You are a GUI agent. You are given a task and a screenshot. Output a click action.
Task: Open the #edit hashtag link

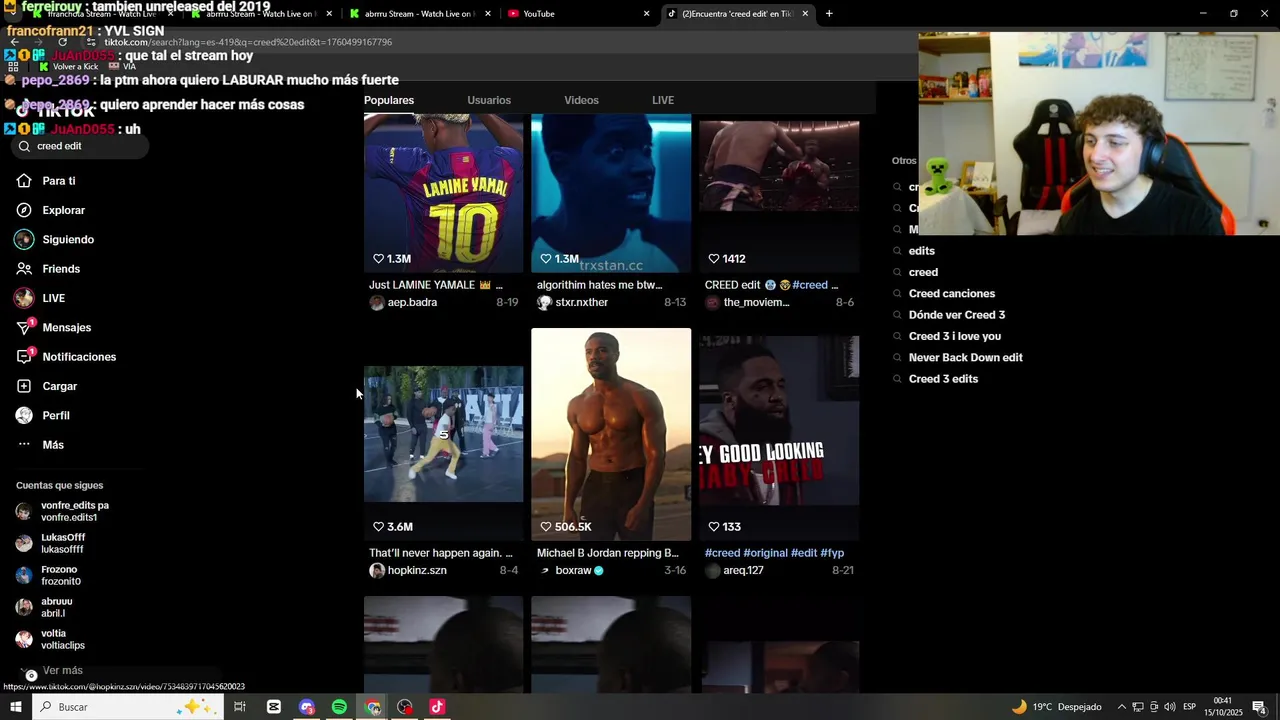tap(804, 553)
